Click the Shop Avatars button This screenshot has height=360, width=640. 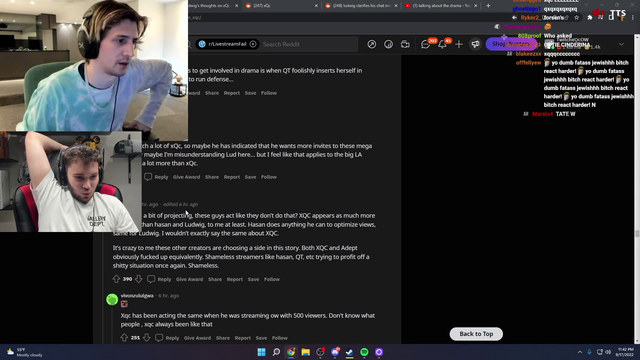pos(511,44)
